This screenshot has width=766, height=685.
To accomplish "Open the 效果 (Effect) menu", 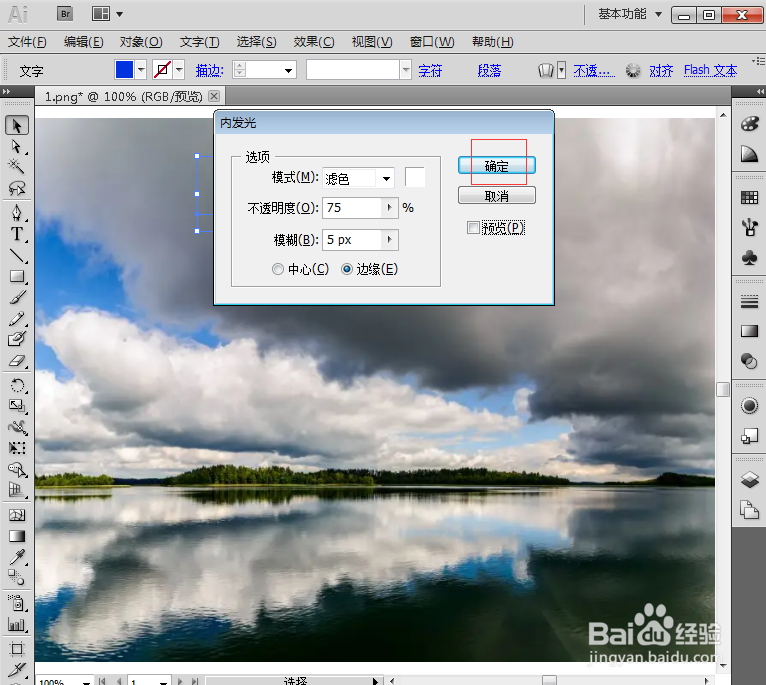I will click(314, 42).
